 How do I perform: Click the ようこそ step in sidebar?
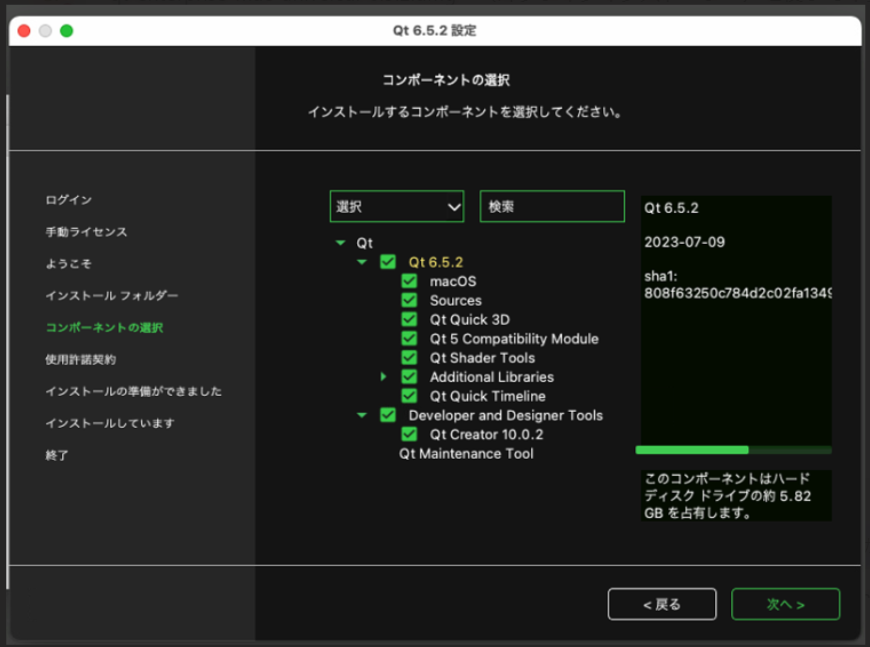coord(69,264)
